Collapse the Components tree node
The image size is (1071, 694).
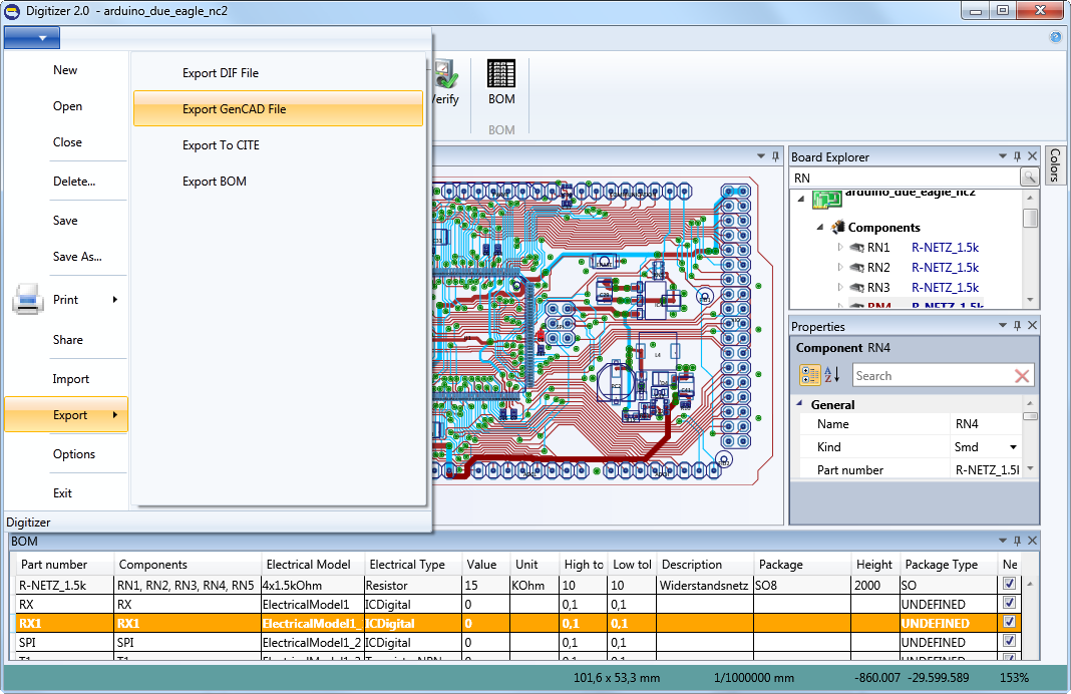click(820, 227)
